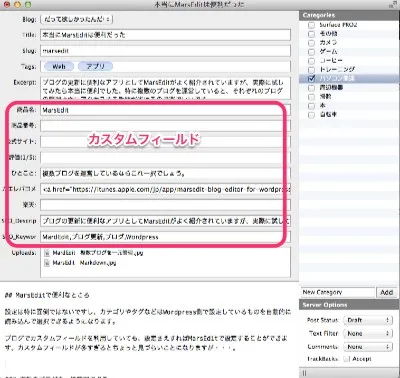The width and height of the screenshot is (400, 378).
Task: Click the body heading '## MarsEditで便利なところ'
Action: [x=47, y=295]
